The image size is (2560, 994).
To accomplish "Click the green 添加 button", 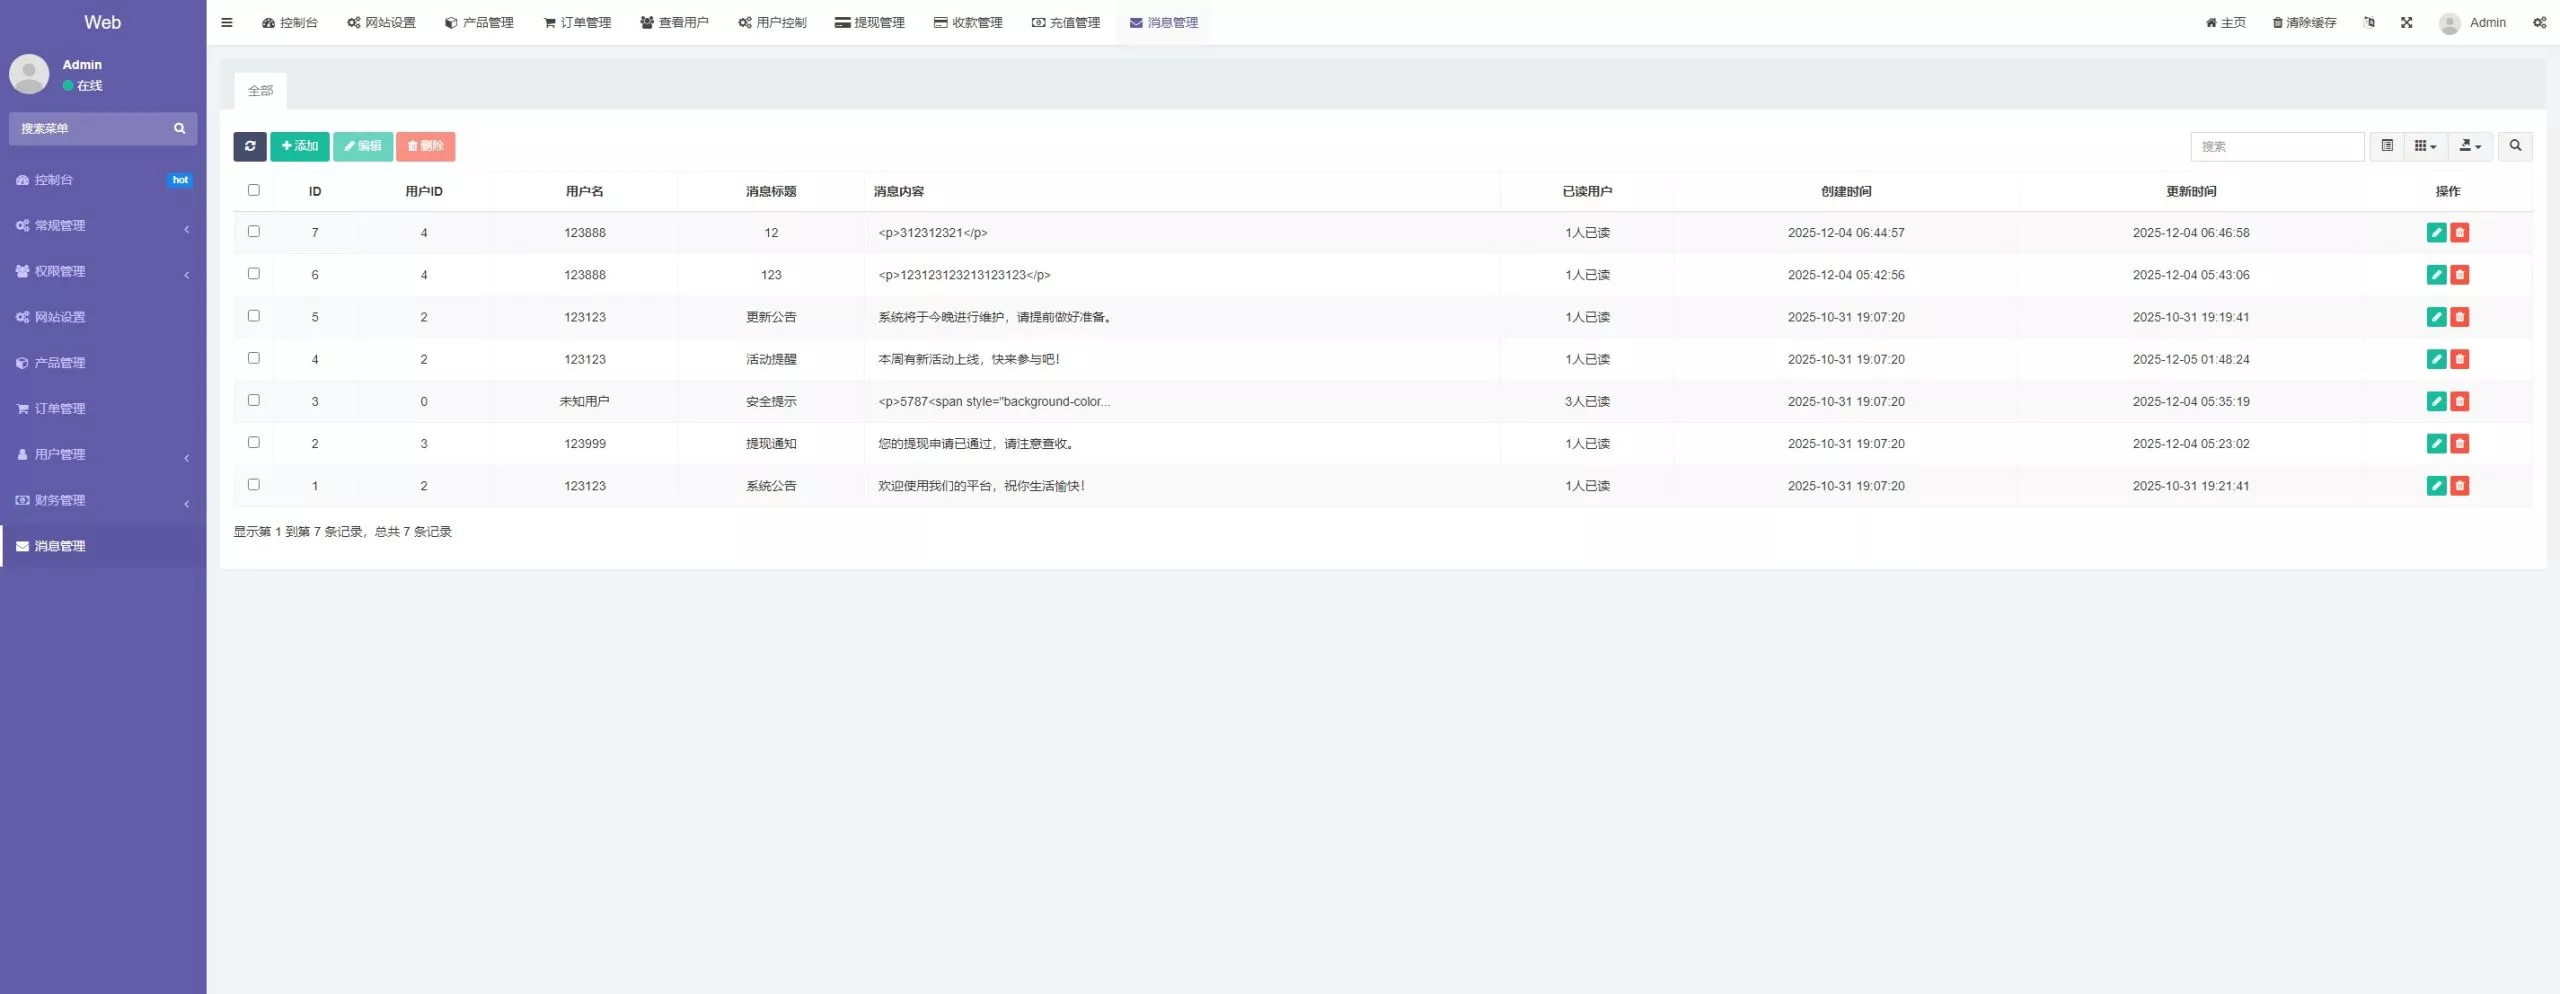I will (x=299, y=146).
